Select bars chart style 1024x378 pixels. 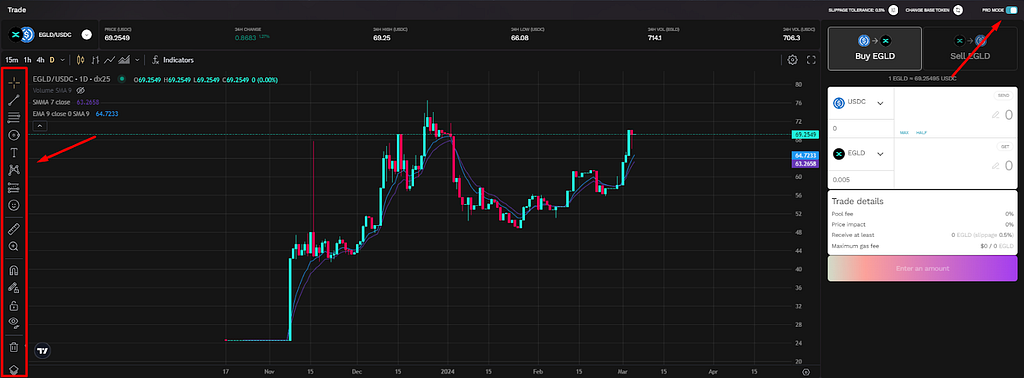[x=95, y=60]
